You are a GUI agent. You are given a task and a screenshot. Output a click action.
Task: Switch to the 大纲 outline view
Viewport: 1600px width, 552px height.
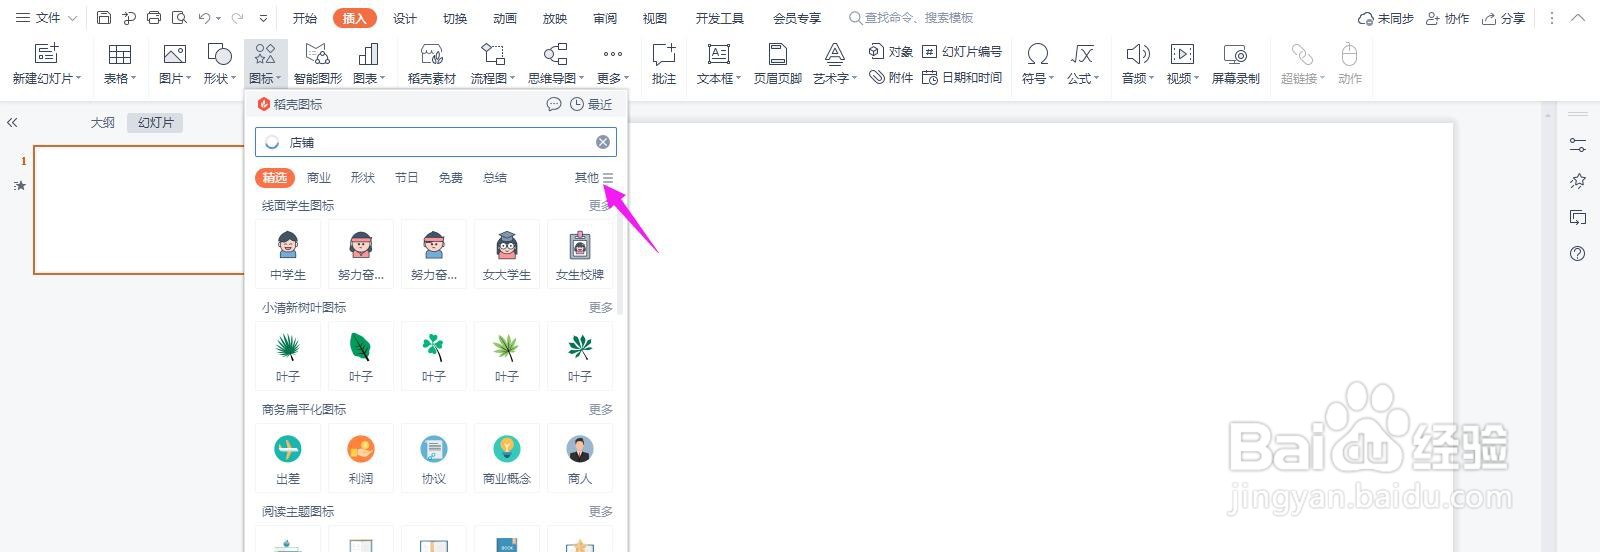103,123
